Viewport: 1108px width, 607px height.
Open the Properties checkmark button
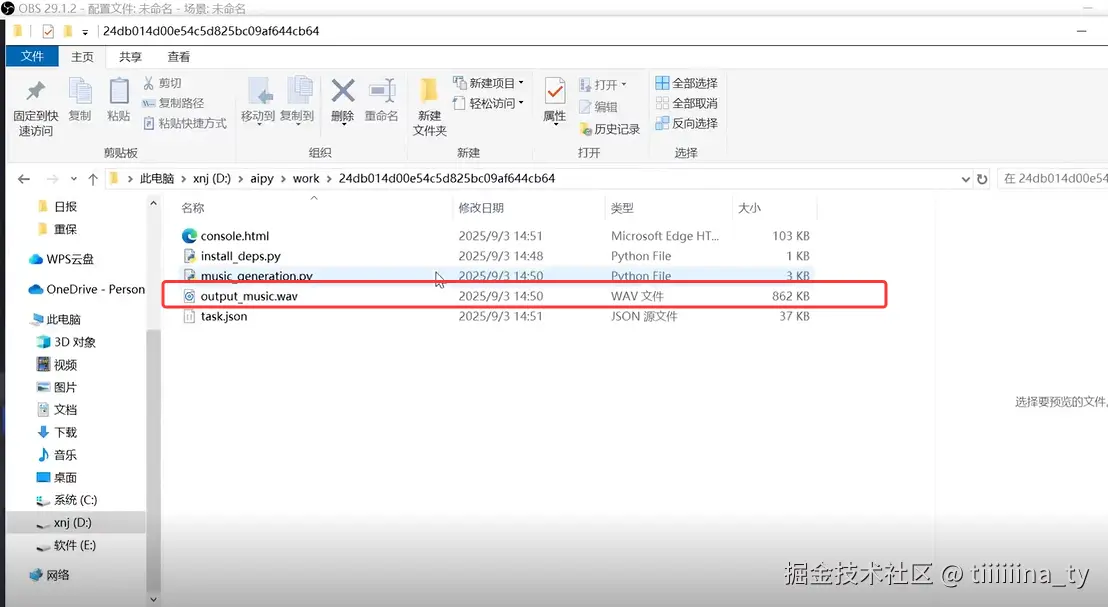coord(555,101)
